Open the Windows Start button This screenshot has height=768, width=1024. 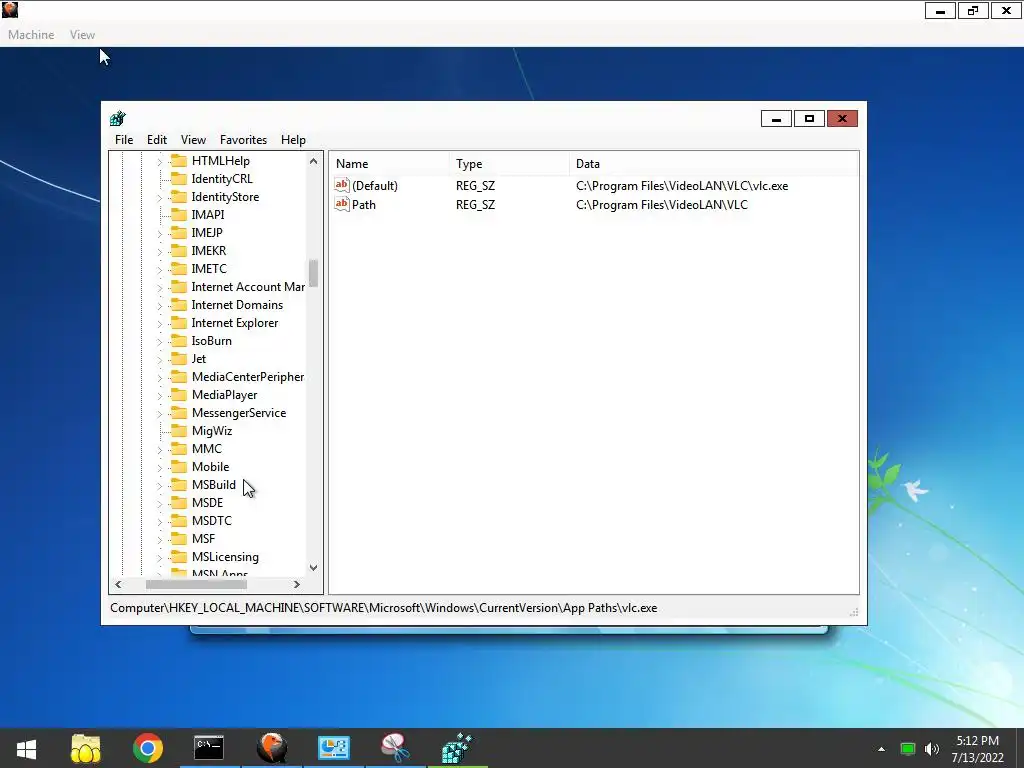click(x=26, y=748)
